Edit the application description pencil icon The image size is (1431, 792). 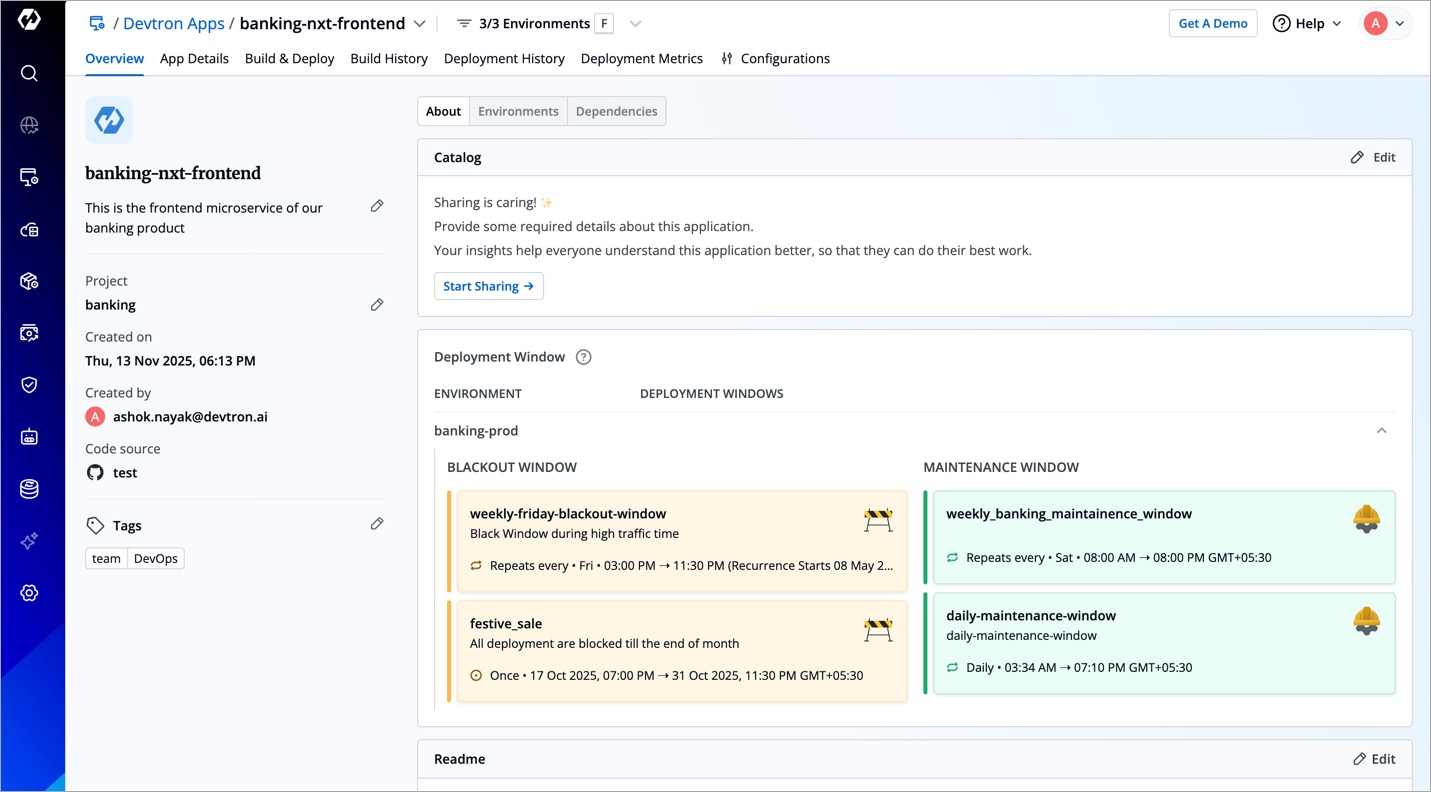(377, 206)
